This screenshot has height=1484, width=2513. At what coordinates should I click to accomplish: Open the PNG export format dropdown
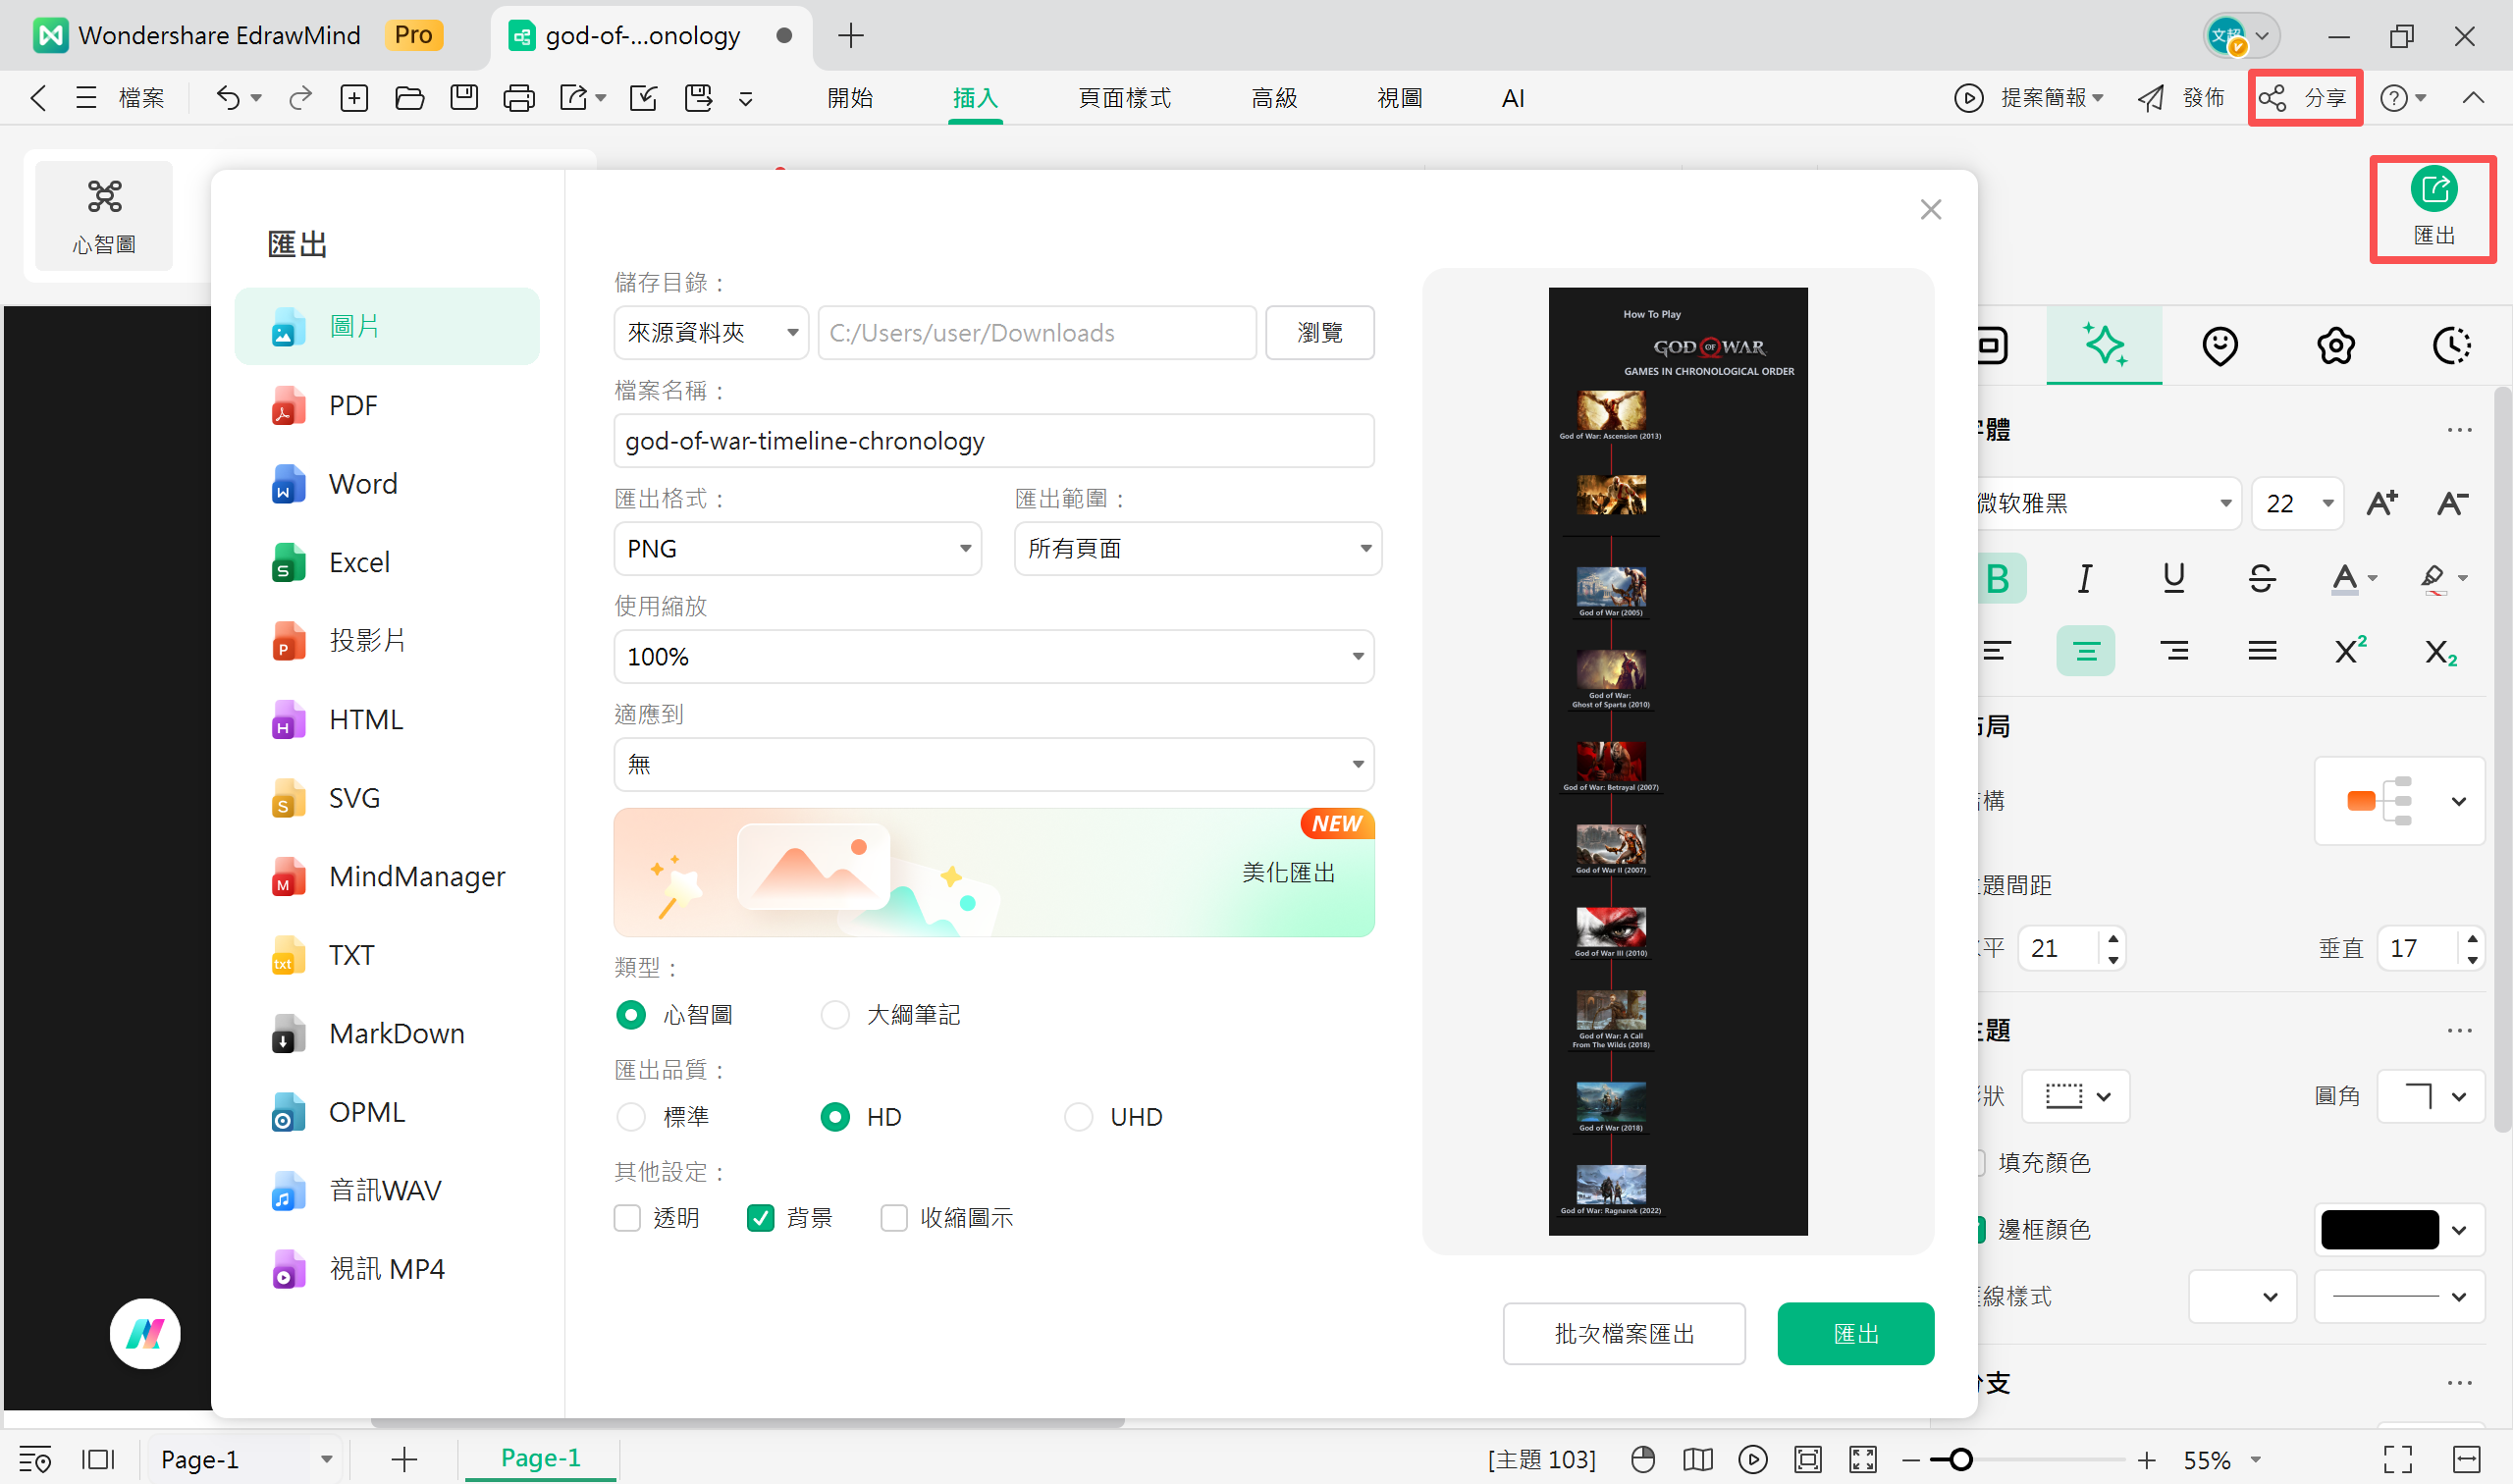[x=797, y=548]
